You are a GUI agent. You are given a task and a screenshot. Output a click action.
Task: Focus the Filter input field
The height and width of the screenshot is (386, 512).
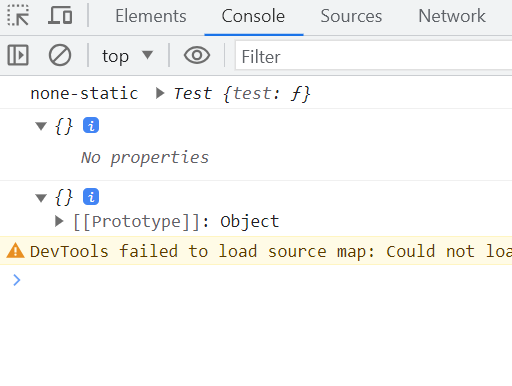[373, 56]
